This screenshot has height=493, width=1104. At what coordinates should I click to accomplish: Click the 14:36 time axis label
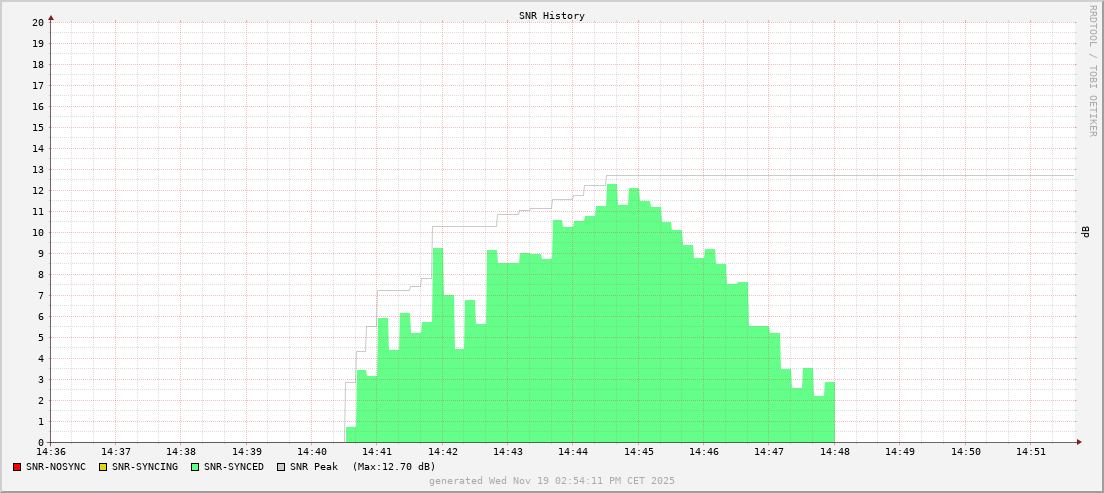pos(51,452)
